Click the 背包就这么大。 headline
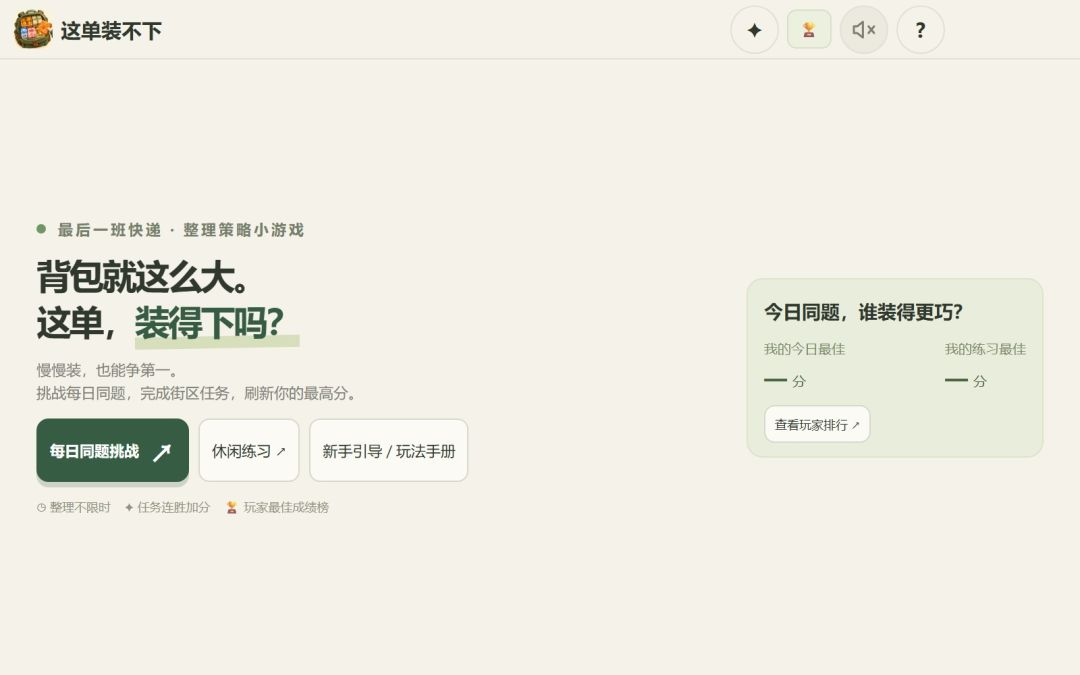Screen dimensions: 1080x675 [x=143, y=277]
